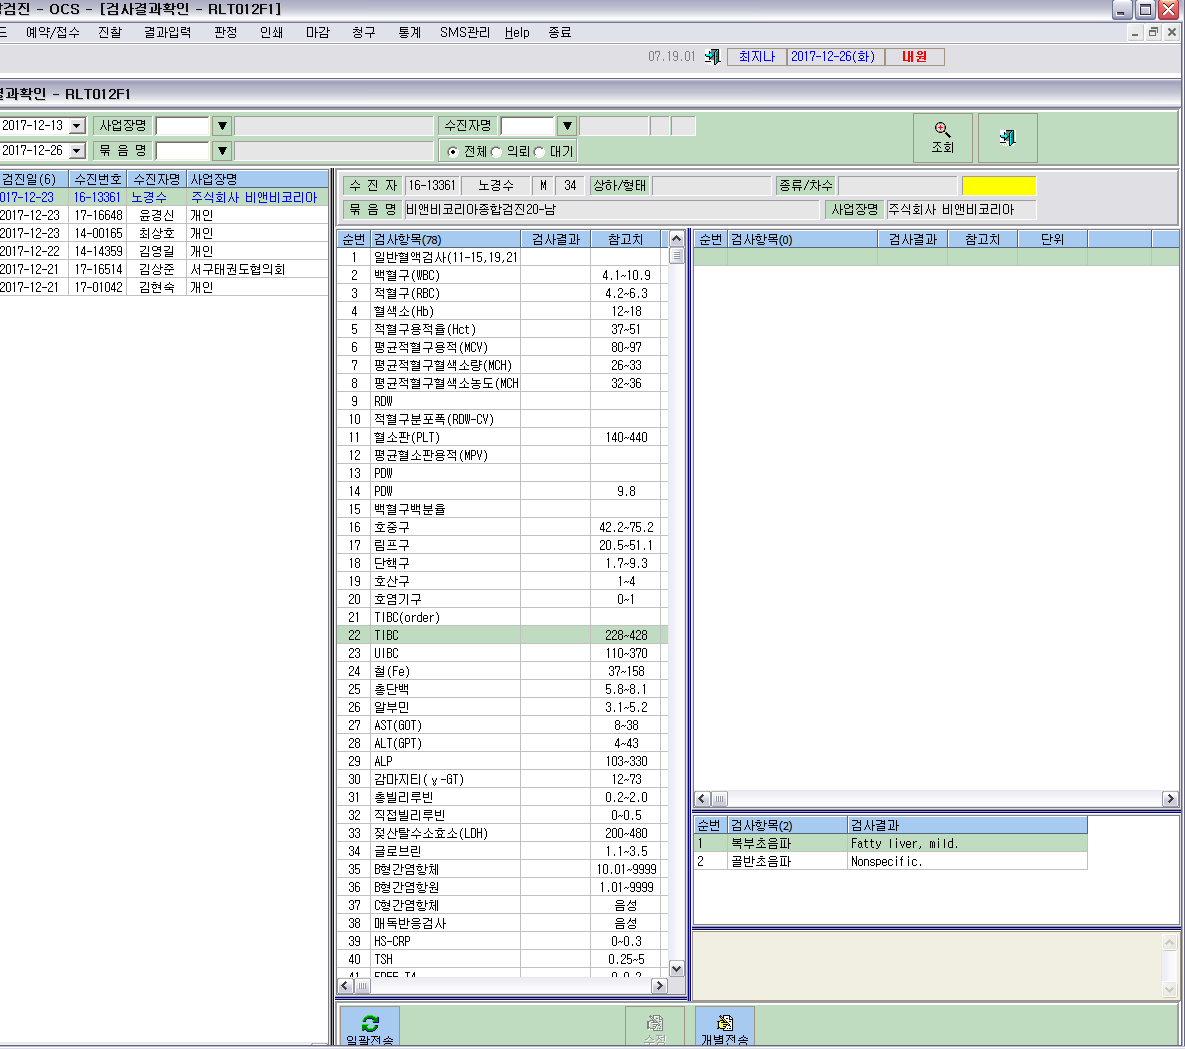Select the 대기 radio button

click(540, 152)
